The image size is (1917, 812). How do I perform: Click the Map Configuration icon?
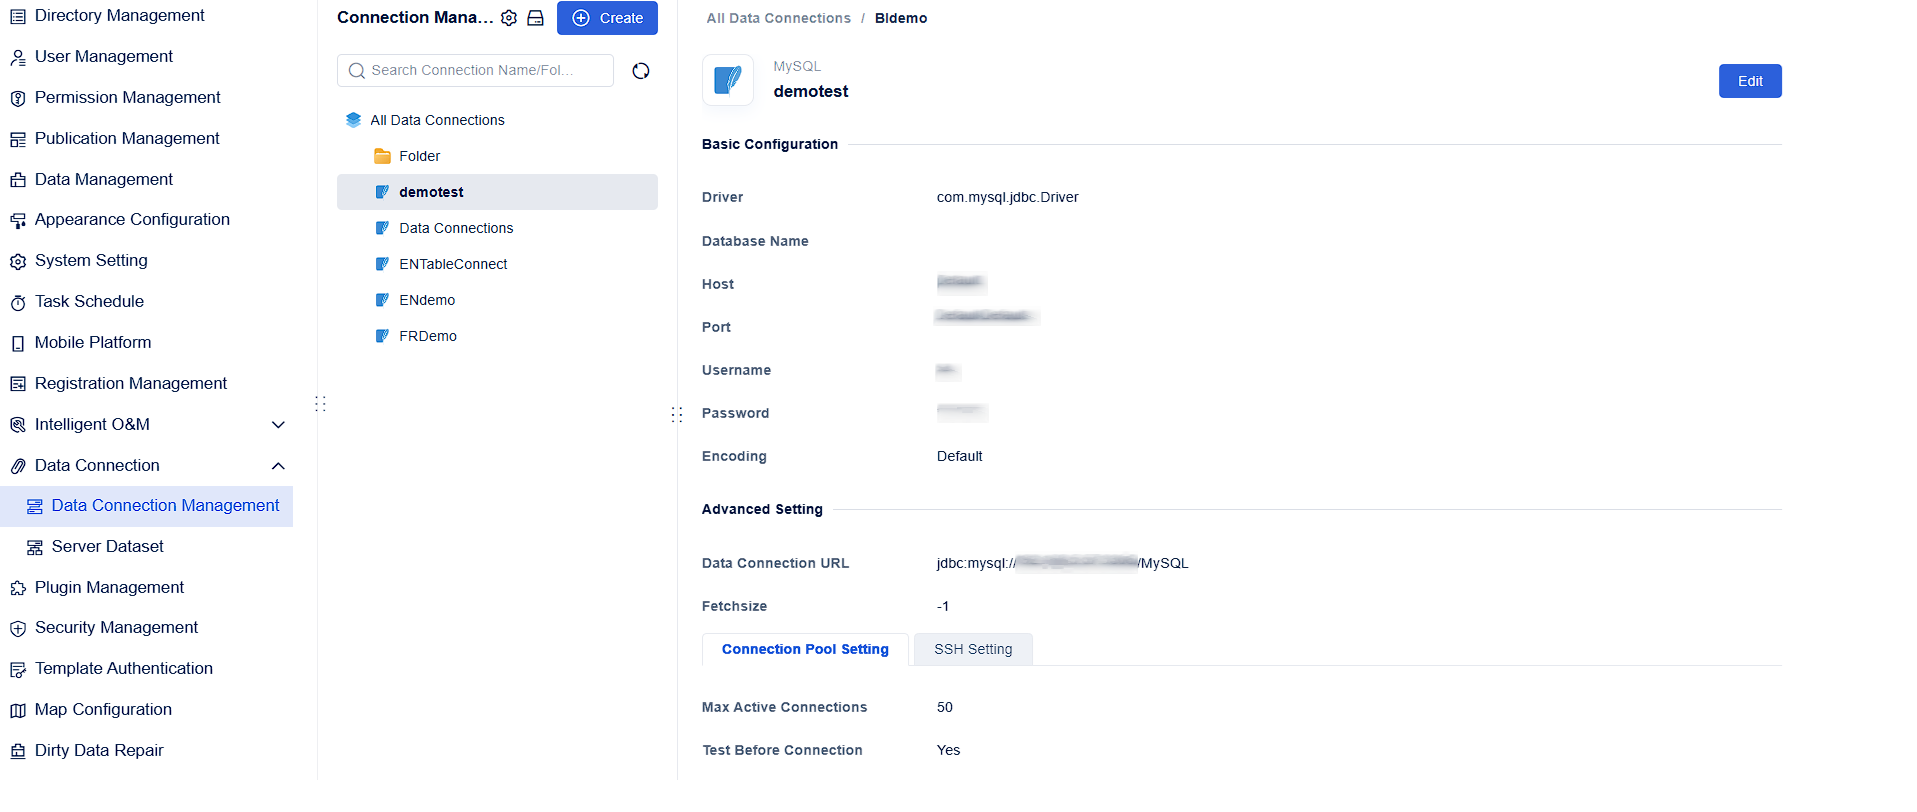tap(18, 710)
